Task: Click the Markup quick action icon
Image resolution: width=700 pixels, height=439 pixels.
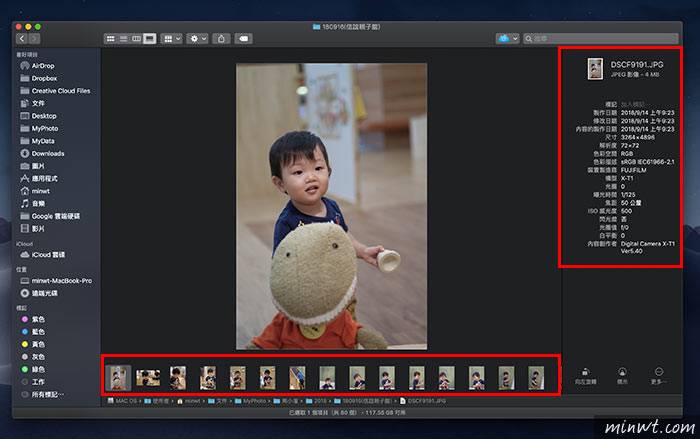Action: pos(623,372)
